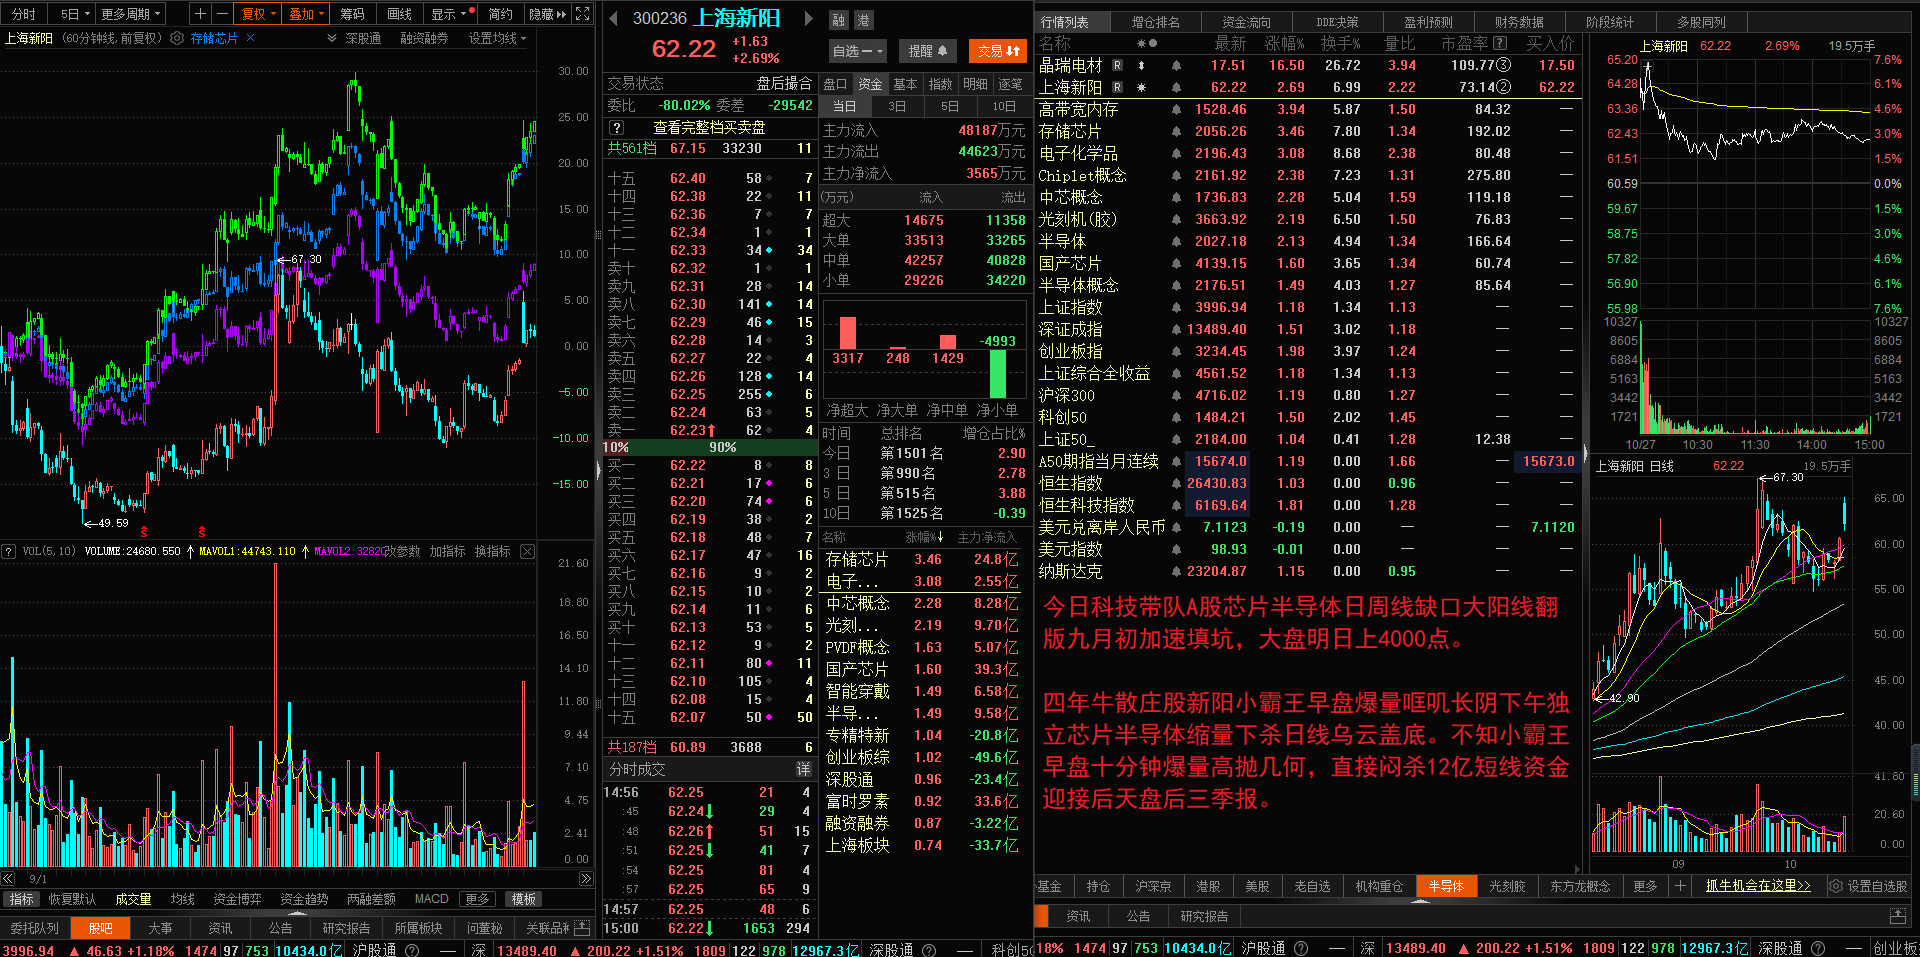This screenshot has height=957, width=1920.
Task: Close the VOL indicator pane
Action: [527, 551]
